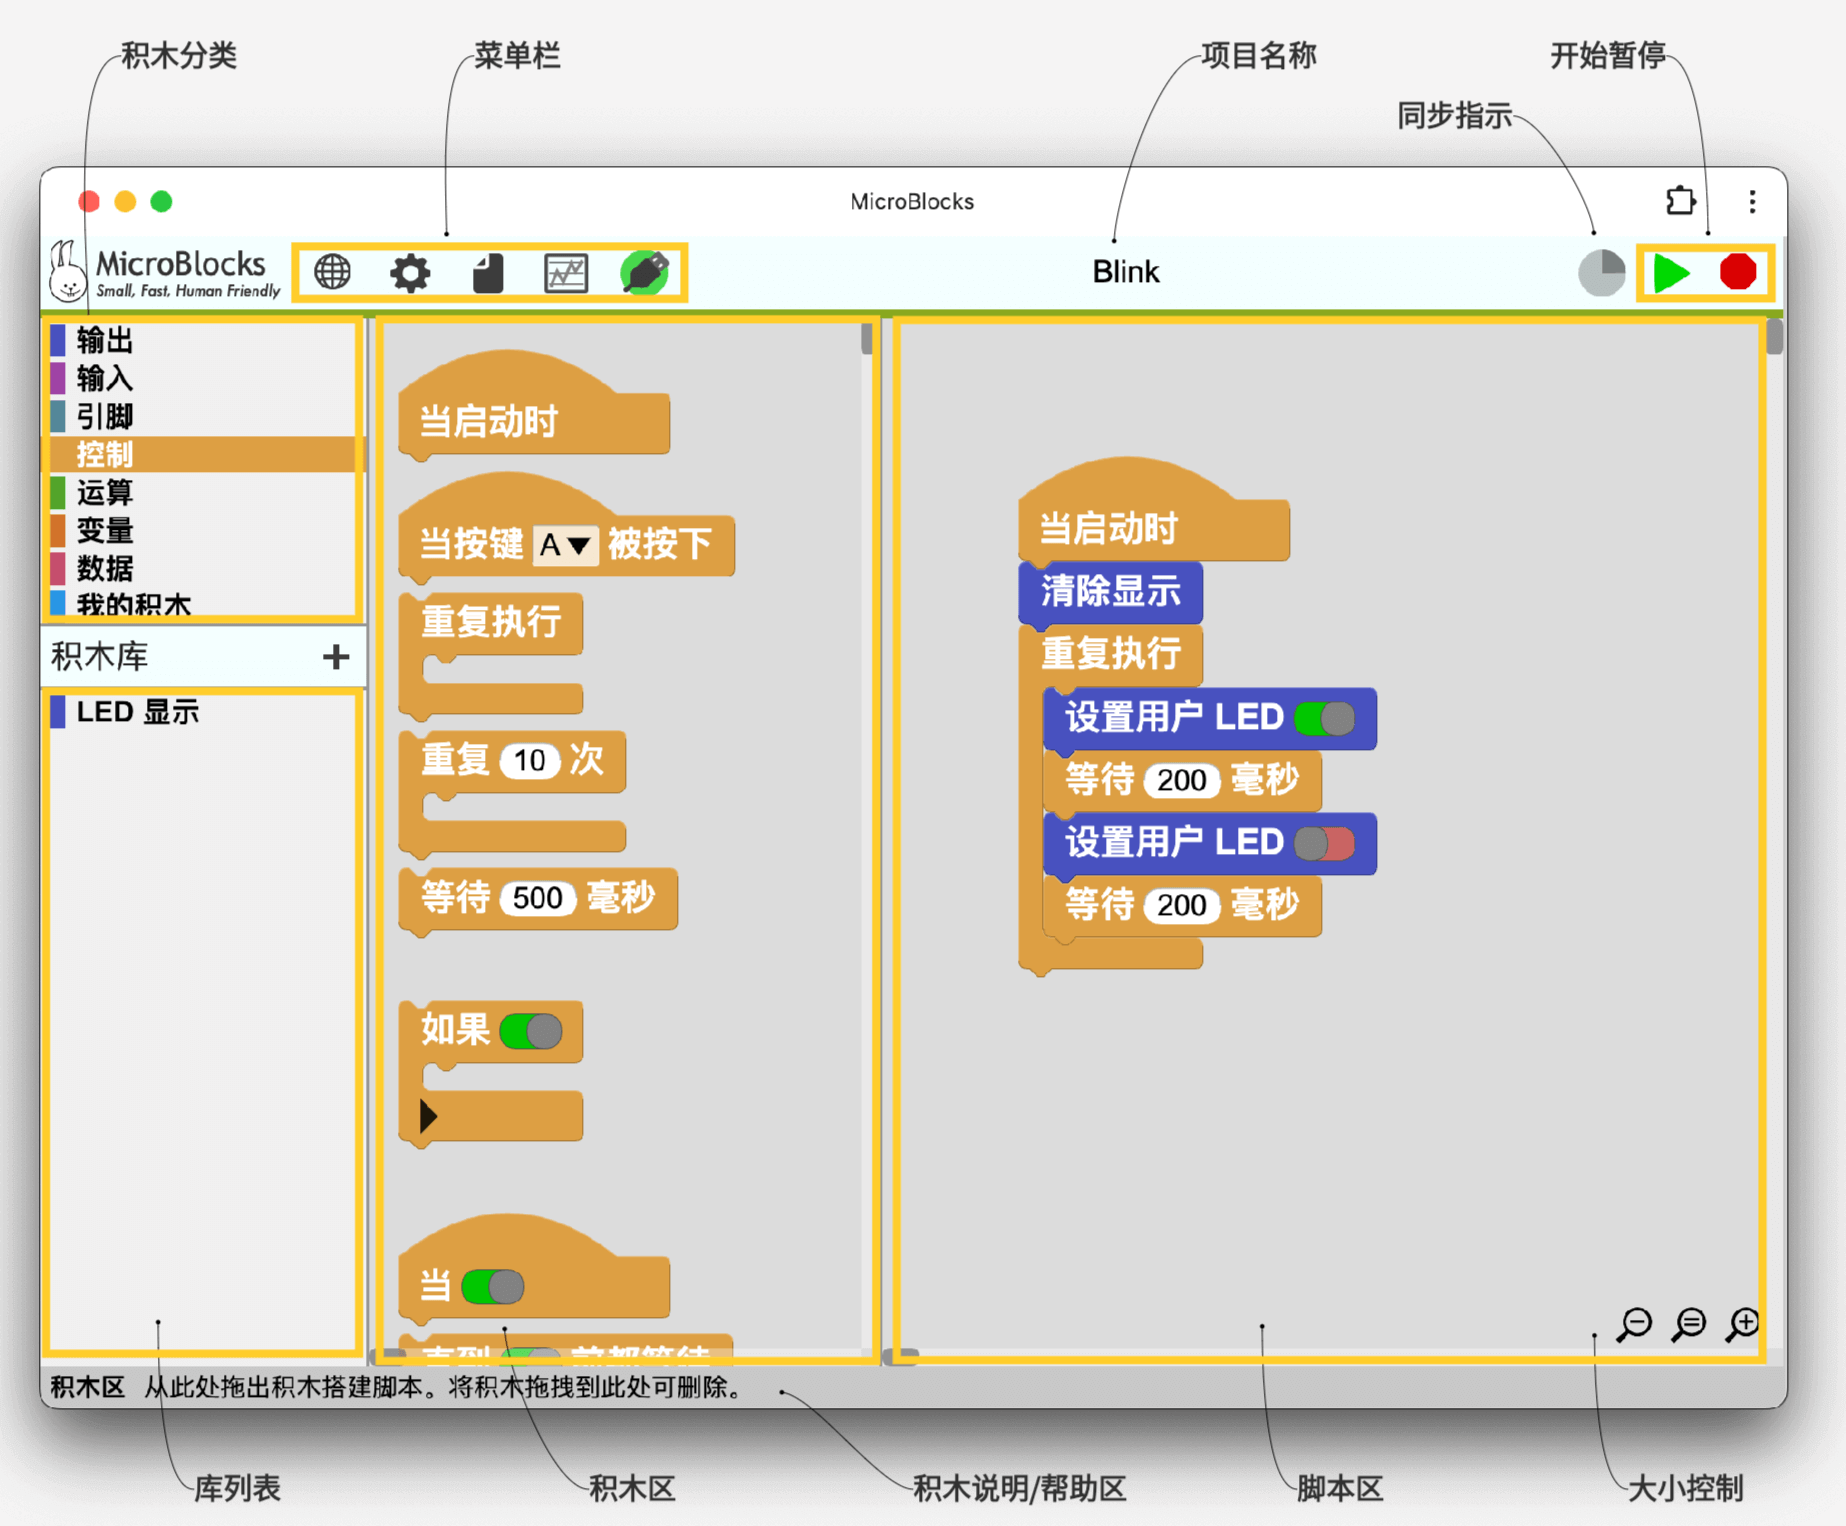This screenshot has width=1846, height=1526.
Task: Select the 变量 block category
Action: pos(203,530)
